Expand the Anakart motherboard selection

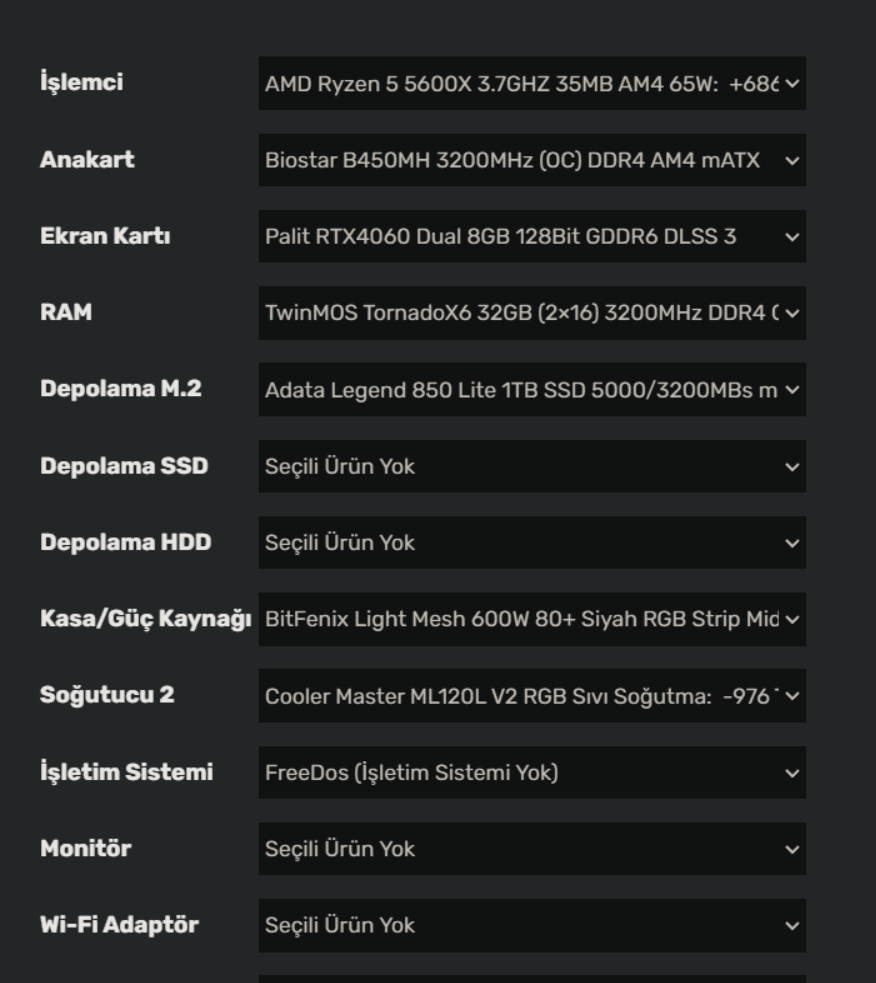[x=531, y=160]
